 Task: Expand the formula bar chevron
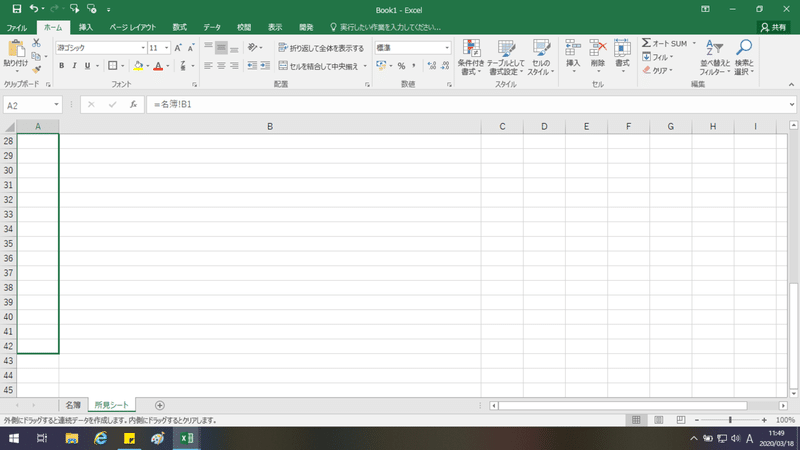pyautogui.click(x=791, y=105)
